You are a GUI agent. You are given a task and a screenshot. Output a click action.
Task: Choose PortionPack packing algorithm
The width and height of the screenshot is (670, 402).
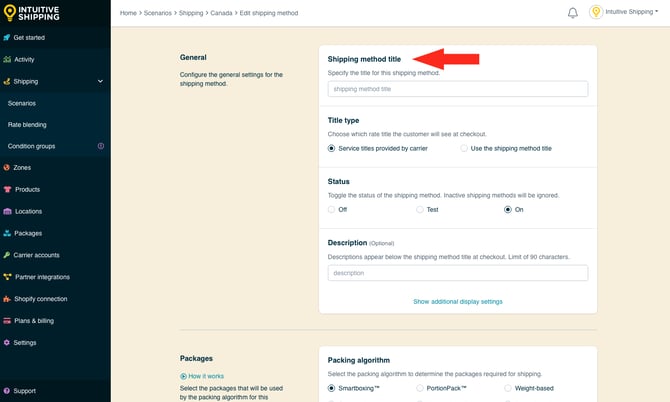(420, 388)
